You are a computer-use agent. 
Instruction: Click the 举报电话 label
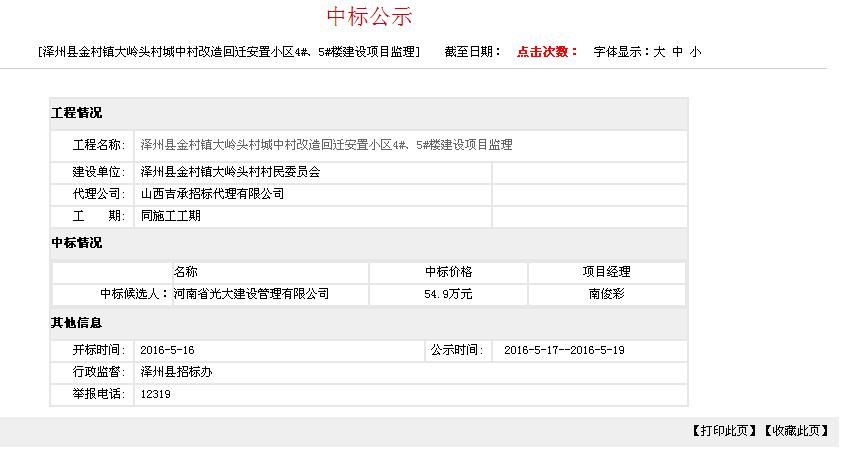(99, 394)
